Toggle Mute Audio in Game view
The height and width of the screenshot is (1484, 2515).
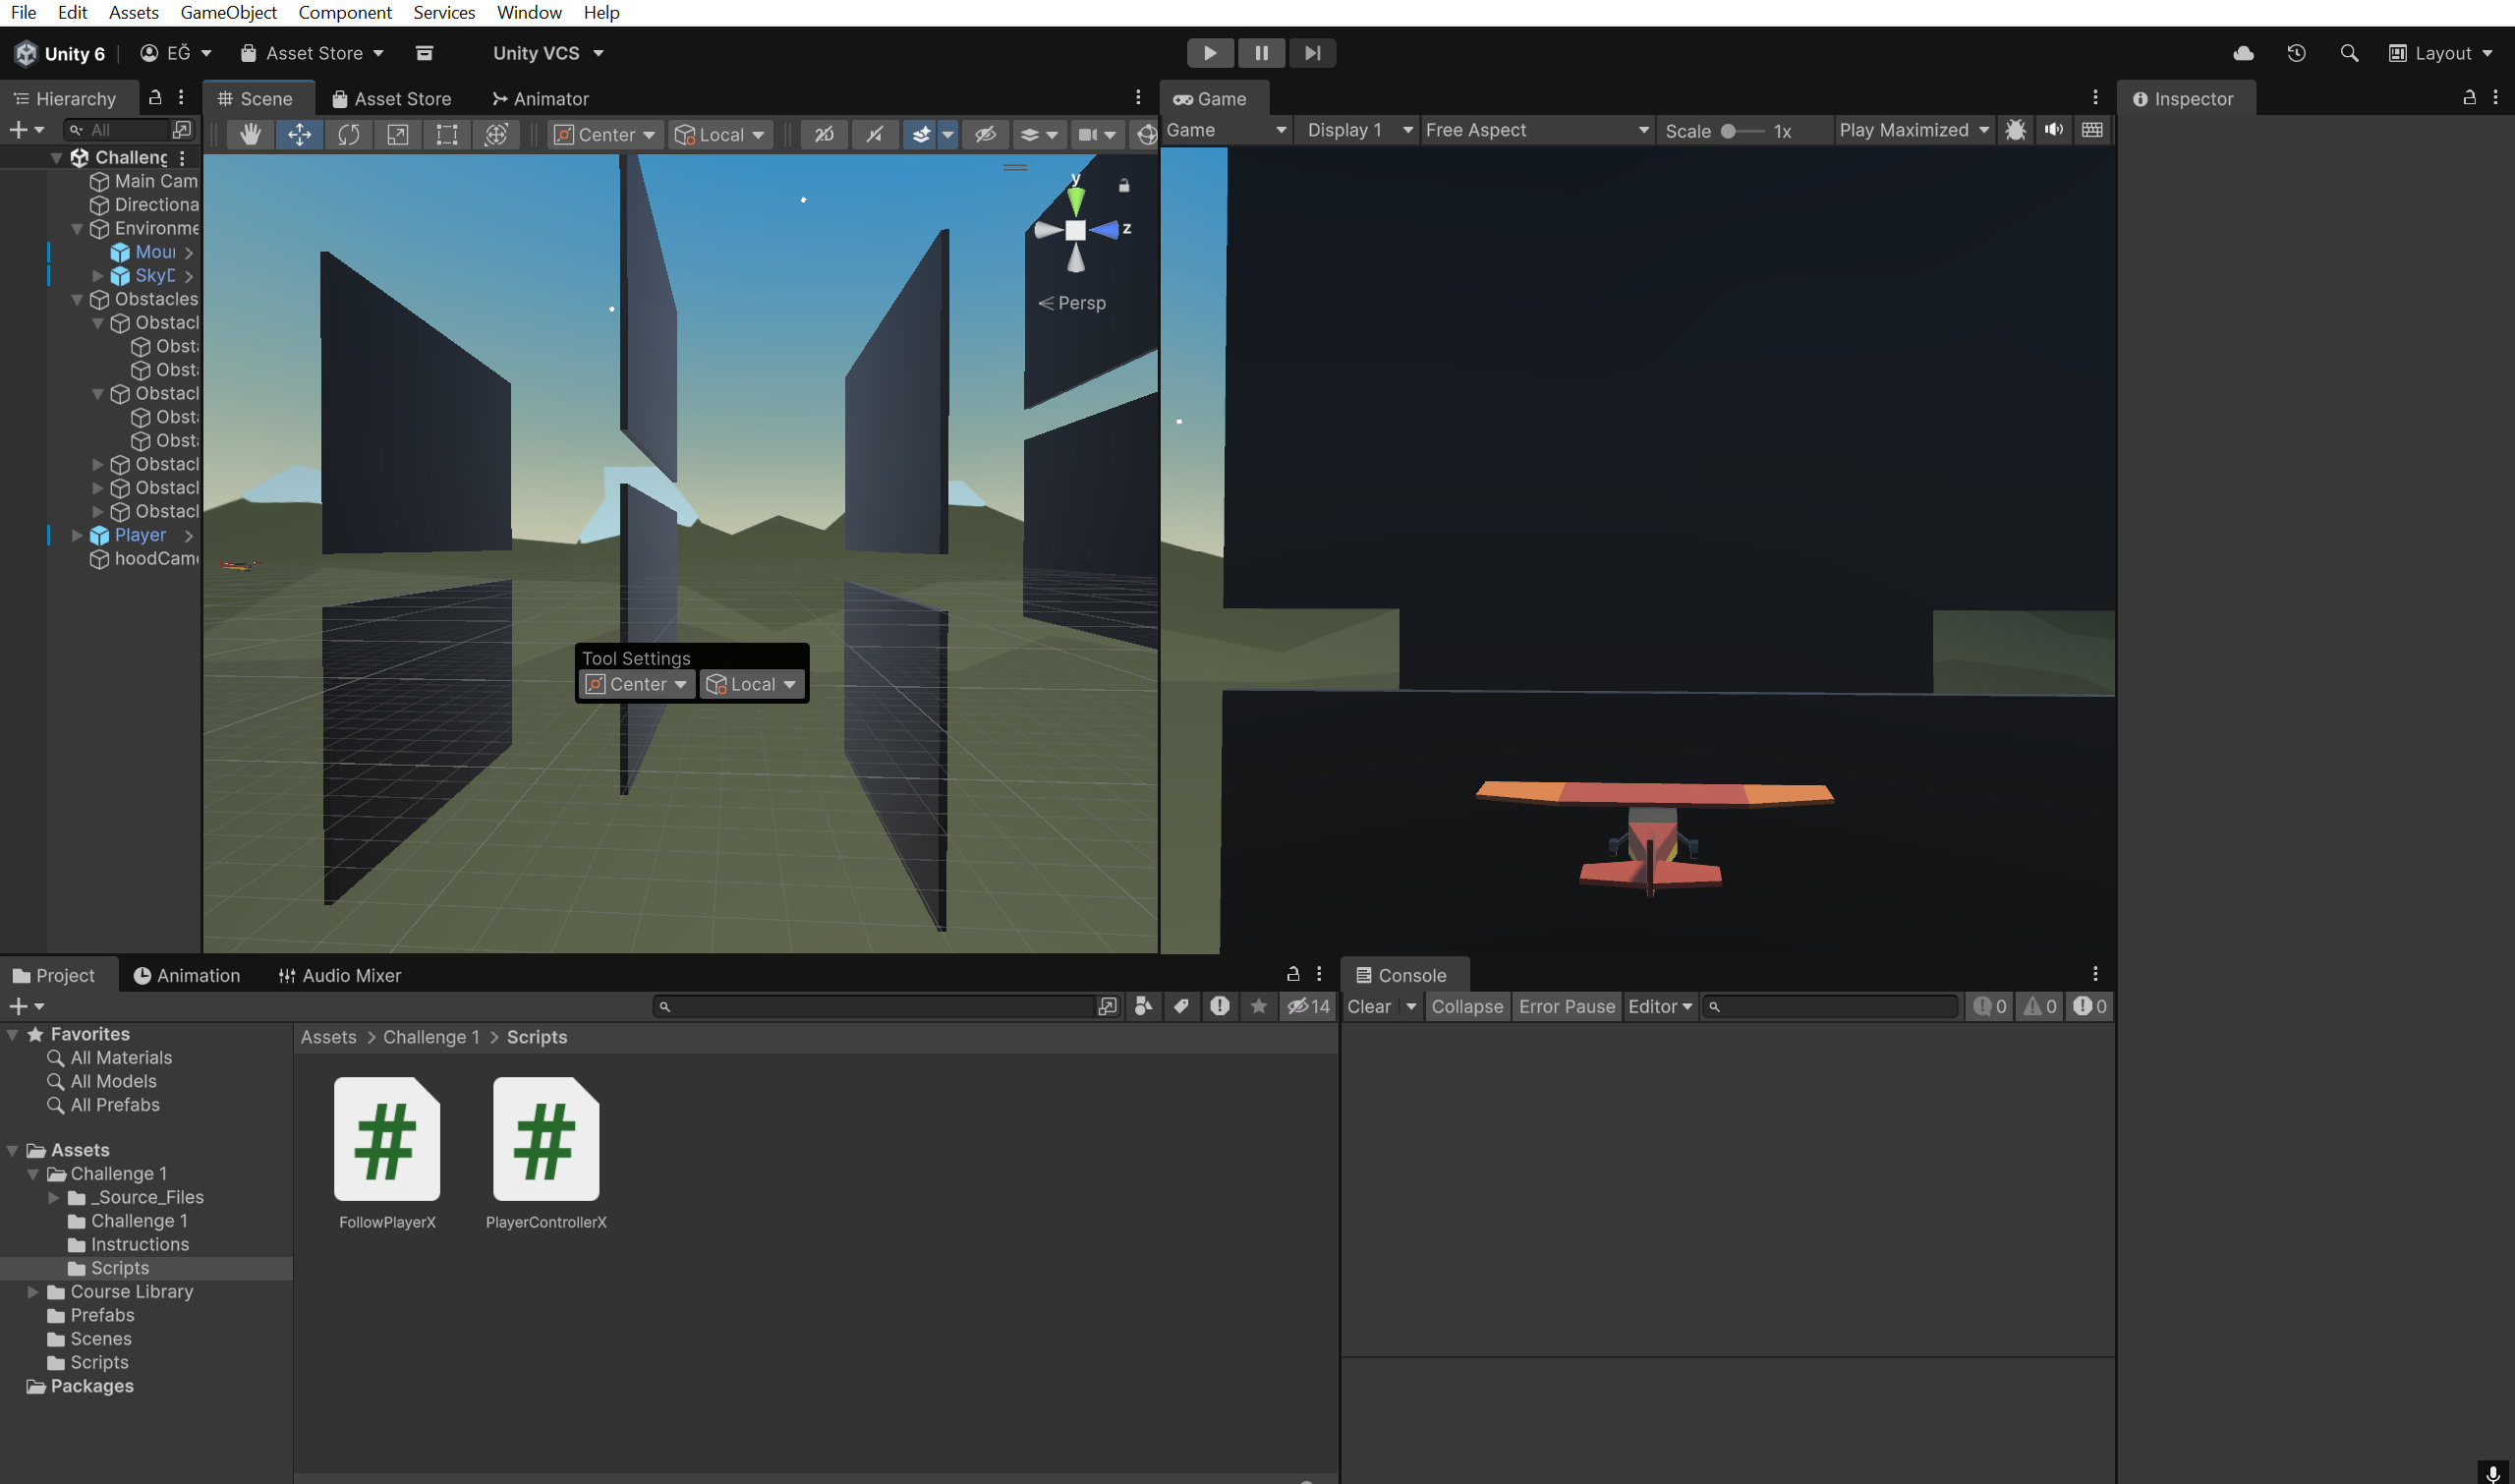click(x=2053, y=130)
